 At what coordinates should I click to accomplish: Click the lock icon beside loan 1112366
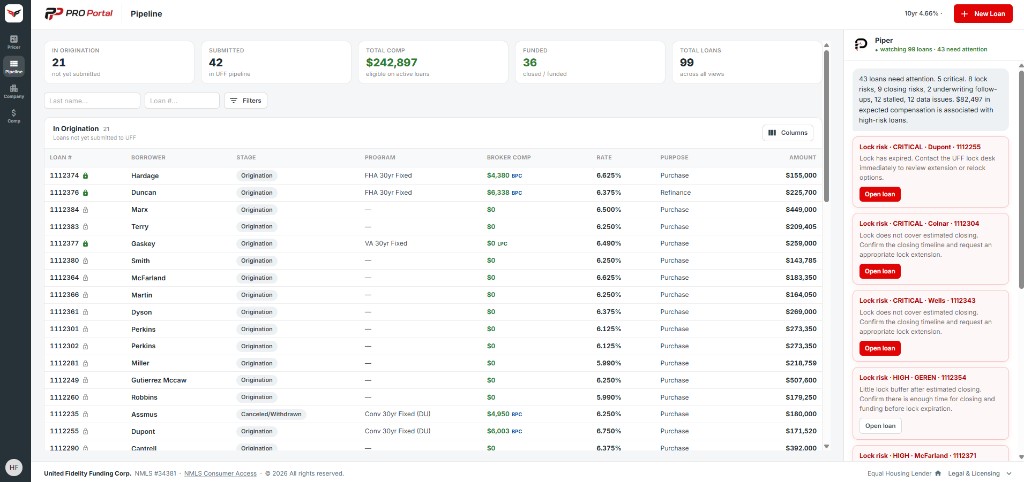(86, 295)
